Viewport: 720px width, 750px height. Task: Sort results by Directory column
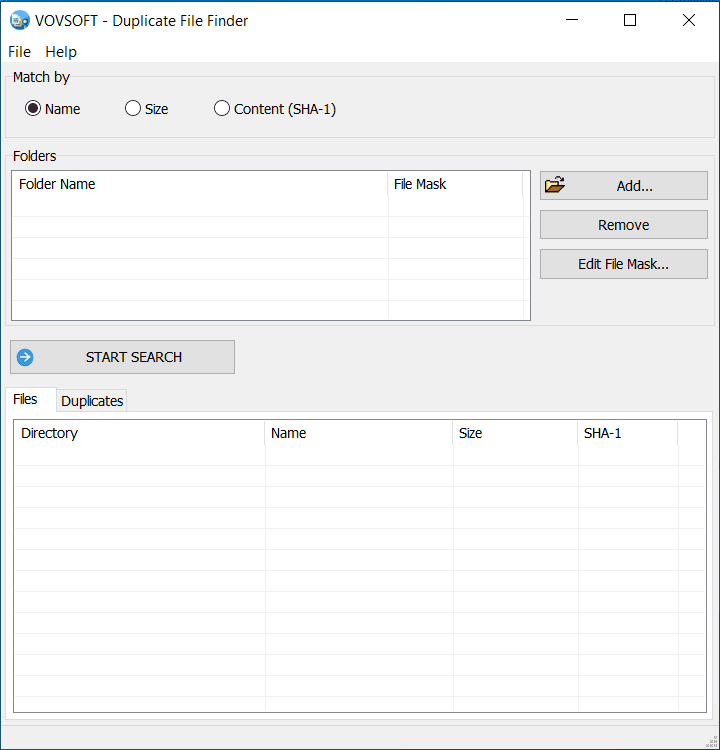tap(140, 433)
